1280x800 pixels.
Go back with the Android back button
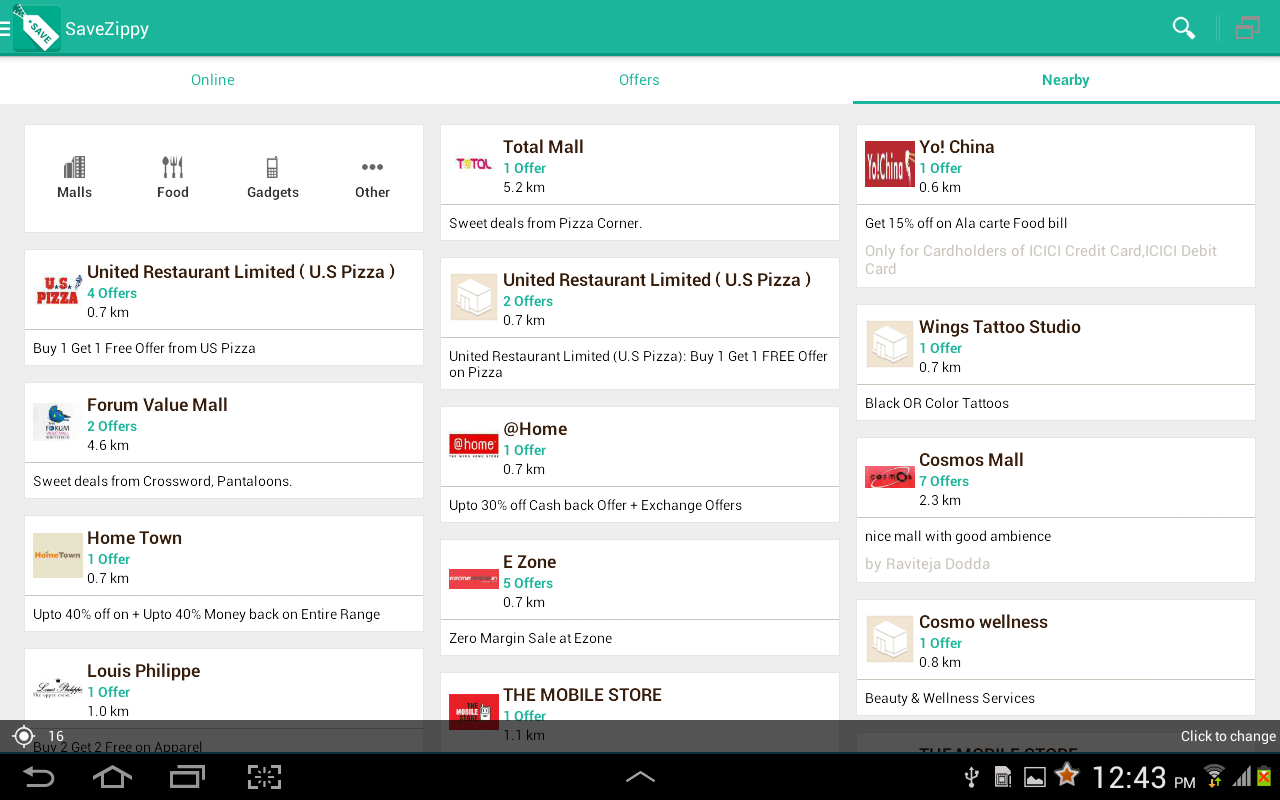pyautogui.click(x=39, y=777)
